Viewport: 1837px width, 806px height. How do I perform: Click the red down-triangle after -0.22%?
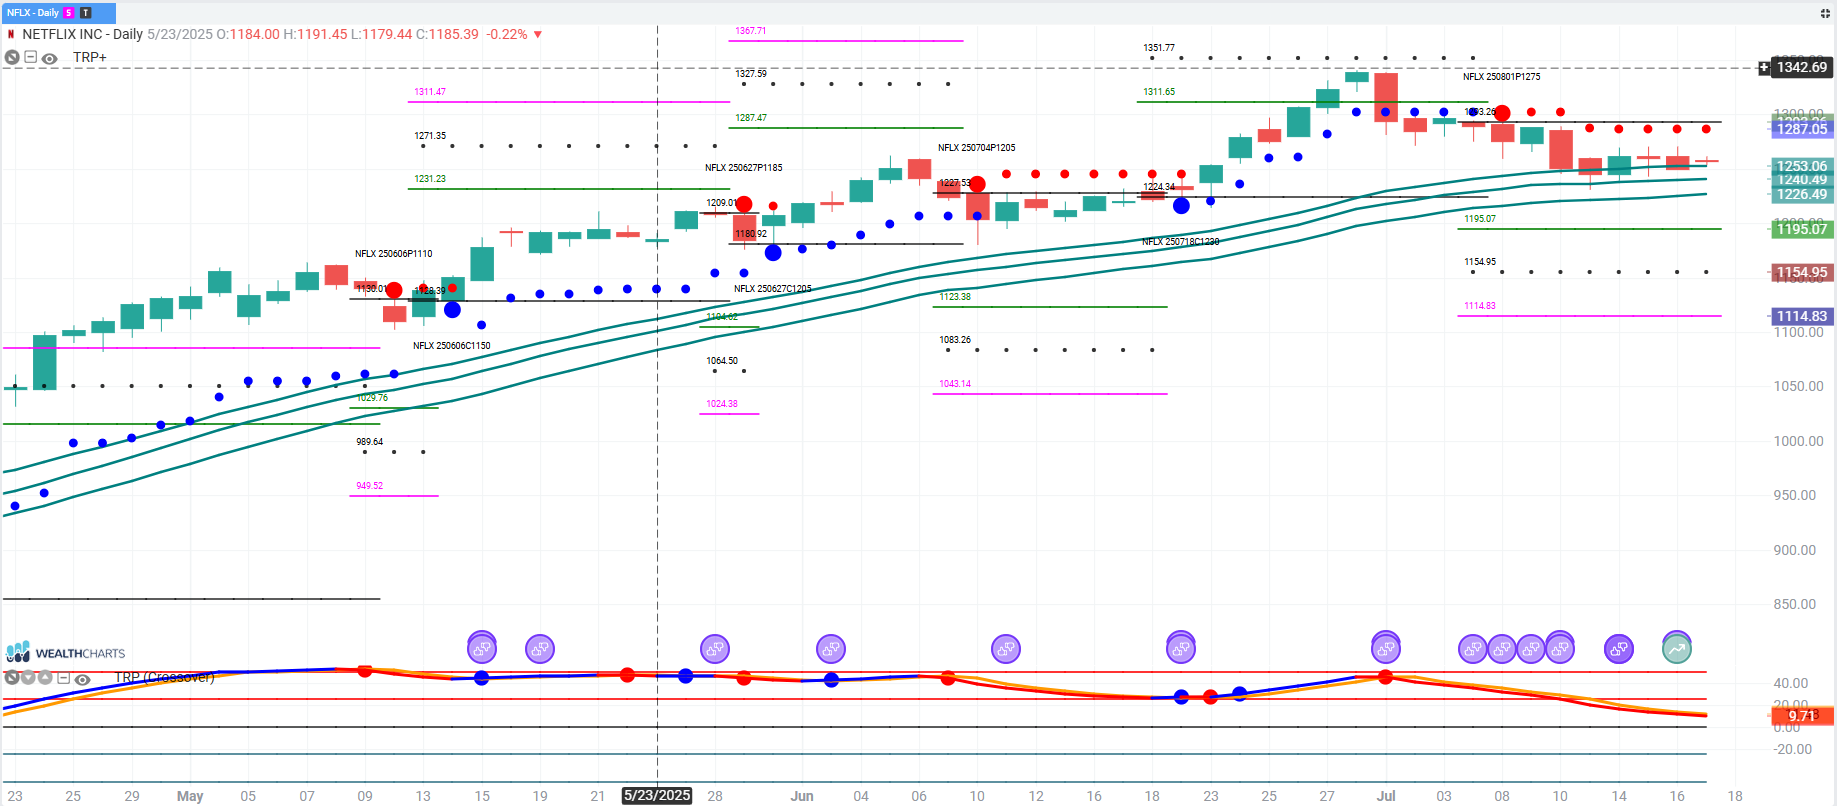pyautogui.click(x=538, y=35)
